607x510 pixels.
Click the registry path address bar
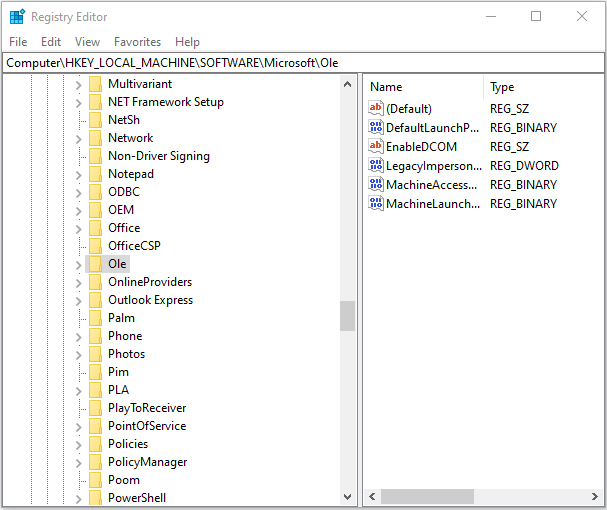point(303,63)
